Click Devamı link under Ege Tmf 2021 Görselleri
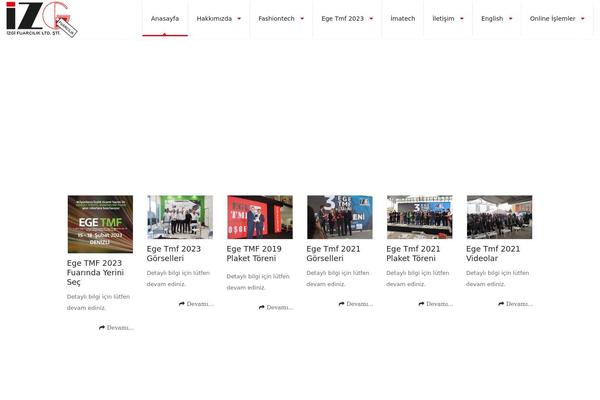Viewport: 600px width, 400px height. click(x=356, y=304)
